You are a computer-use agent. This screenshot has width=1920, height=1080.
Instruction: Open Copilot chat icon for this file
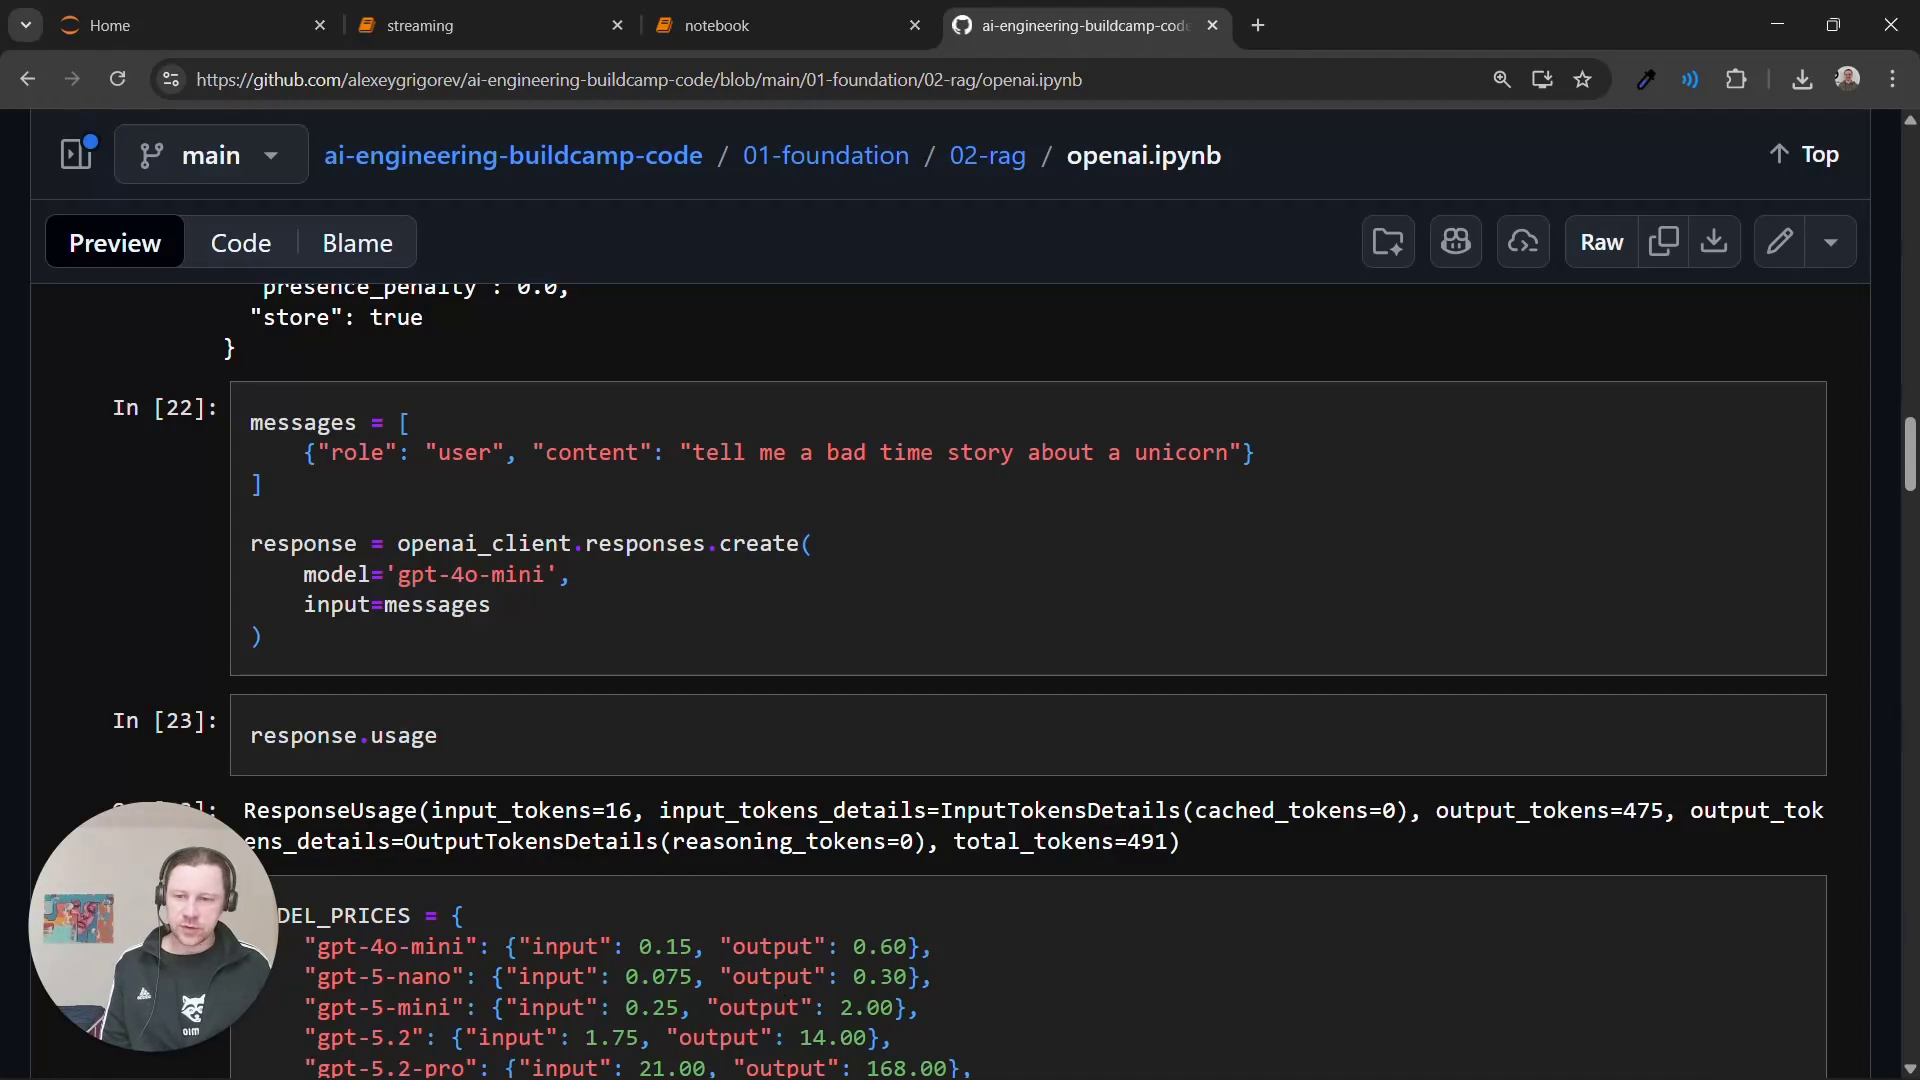[x=1455, y=242]
